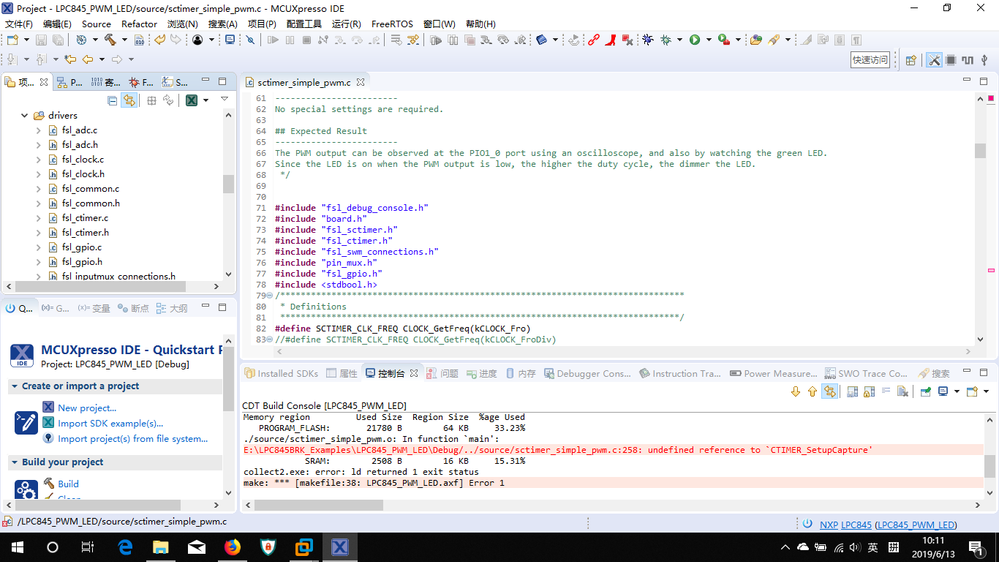Click the 快速访问 quick access field

point(870,60)
